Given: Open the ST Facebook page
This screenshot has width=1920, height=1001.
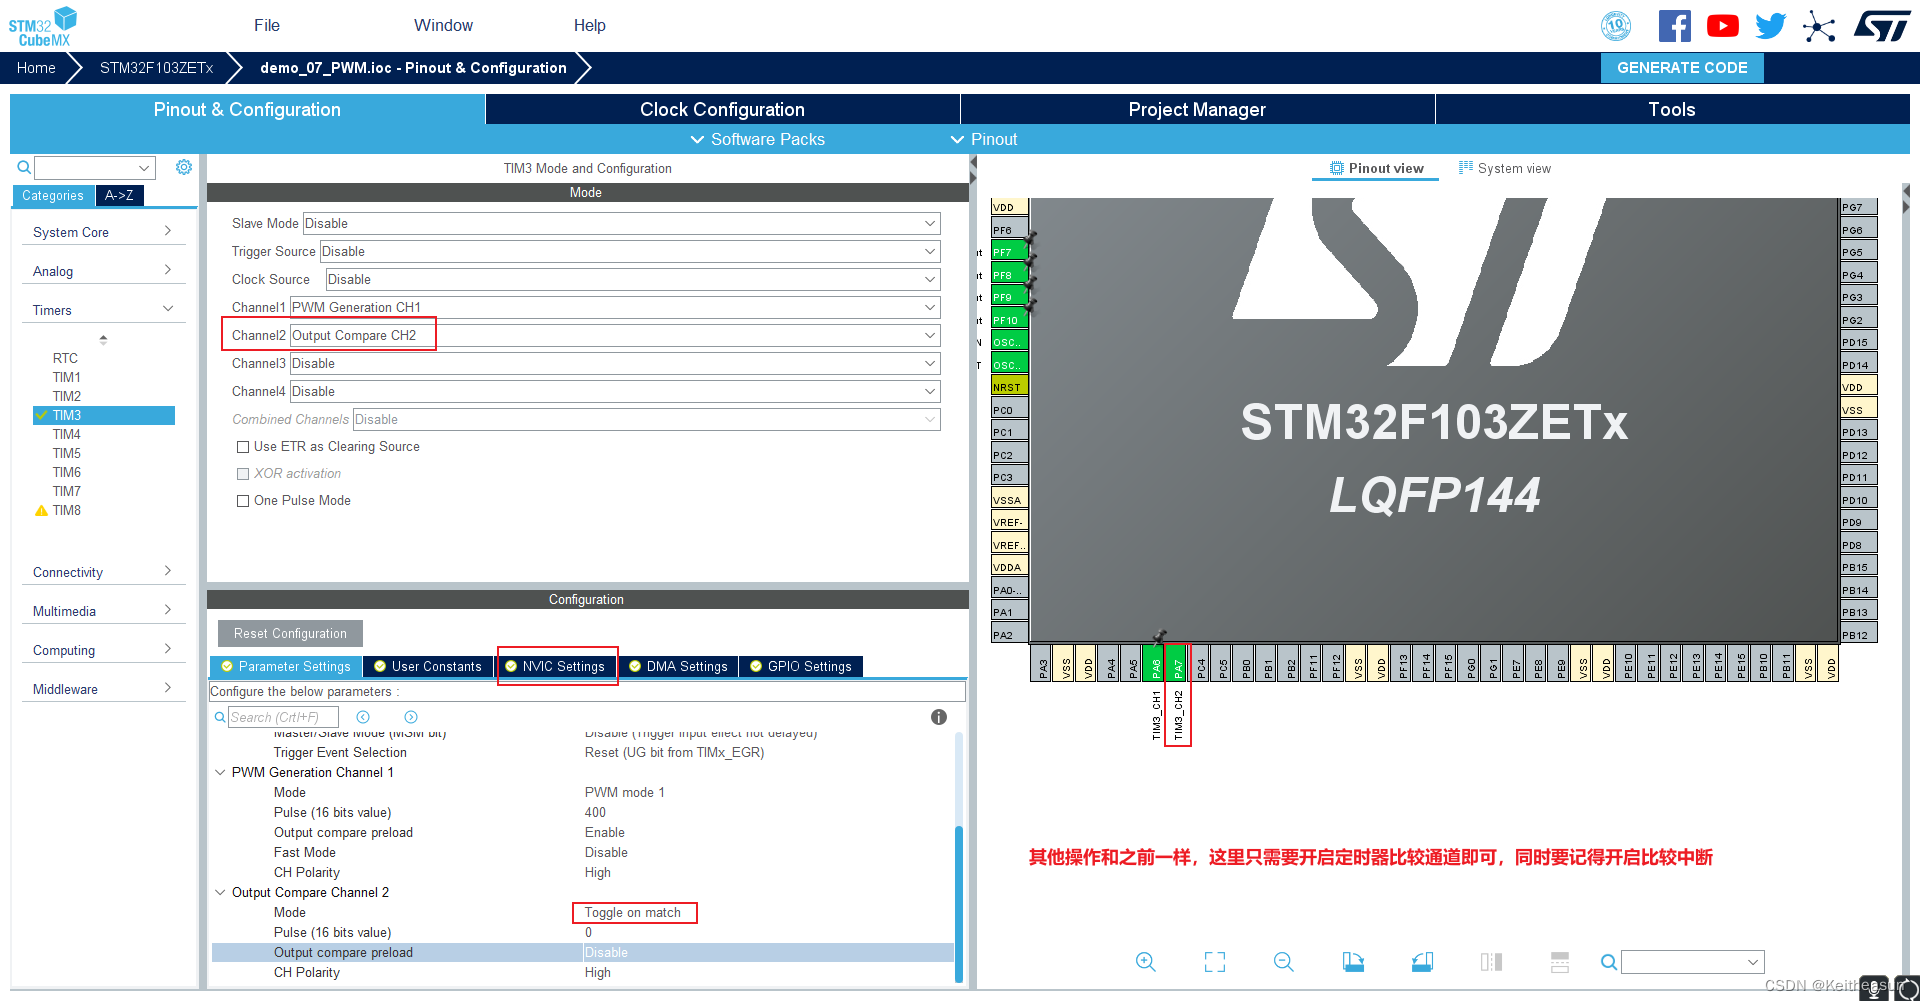Looking at the screenshot, I should [x=1675, y=26].
